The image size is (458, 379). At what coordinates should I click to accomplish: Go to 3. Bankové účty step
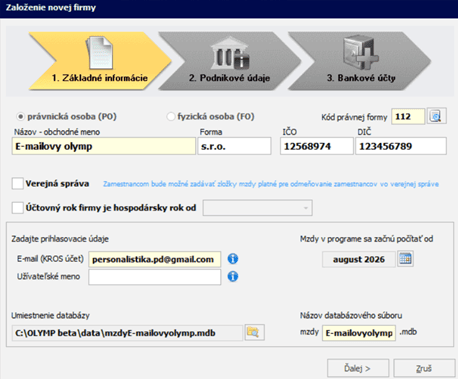click(x=360, y=61)
